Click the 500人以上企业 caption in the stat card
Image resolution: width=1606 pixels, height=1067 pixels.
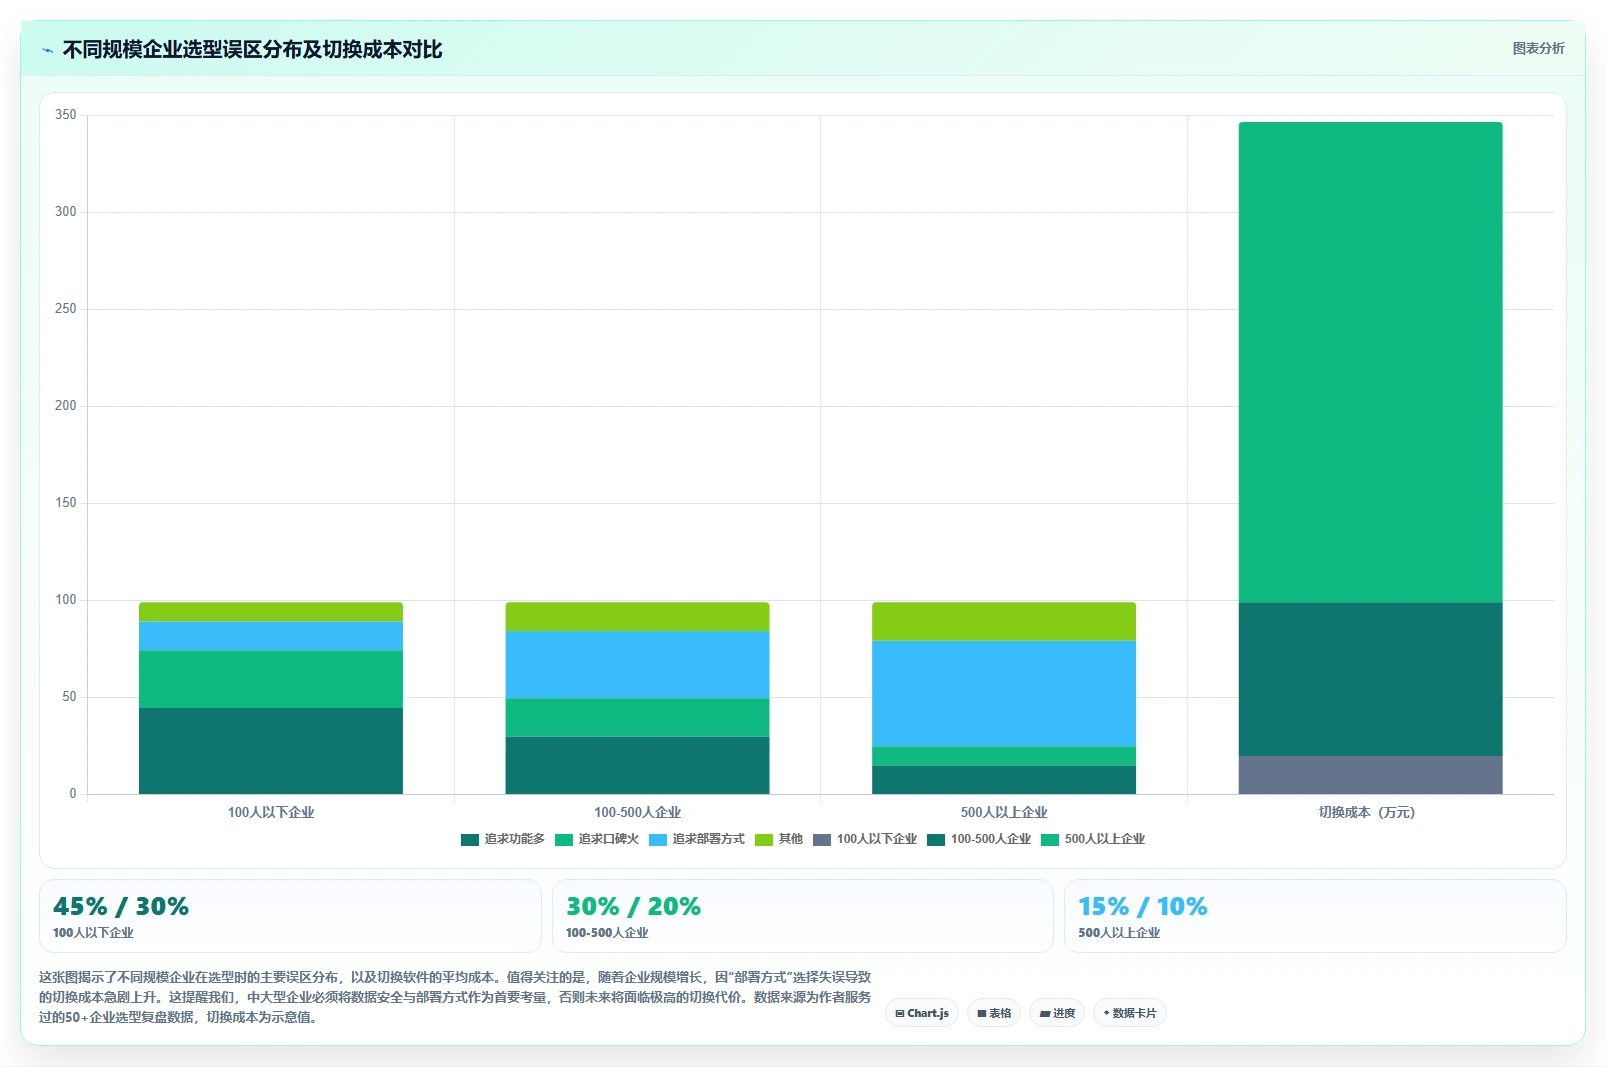pos(1119,933)
